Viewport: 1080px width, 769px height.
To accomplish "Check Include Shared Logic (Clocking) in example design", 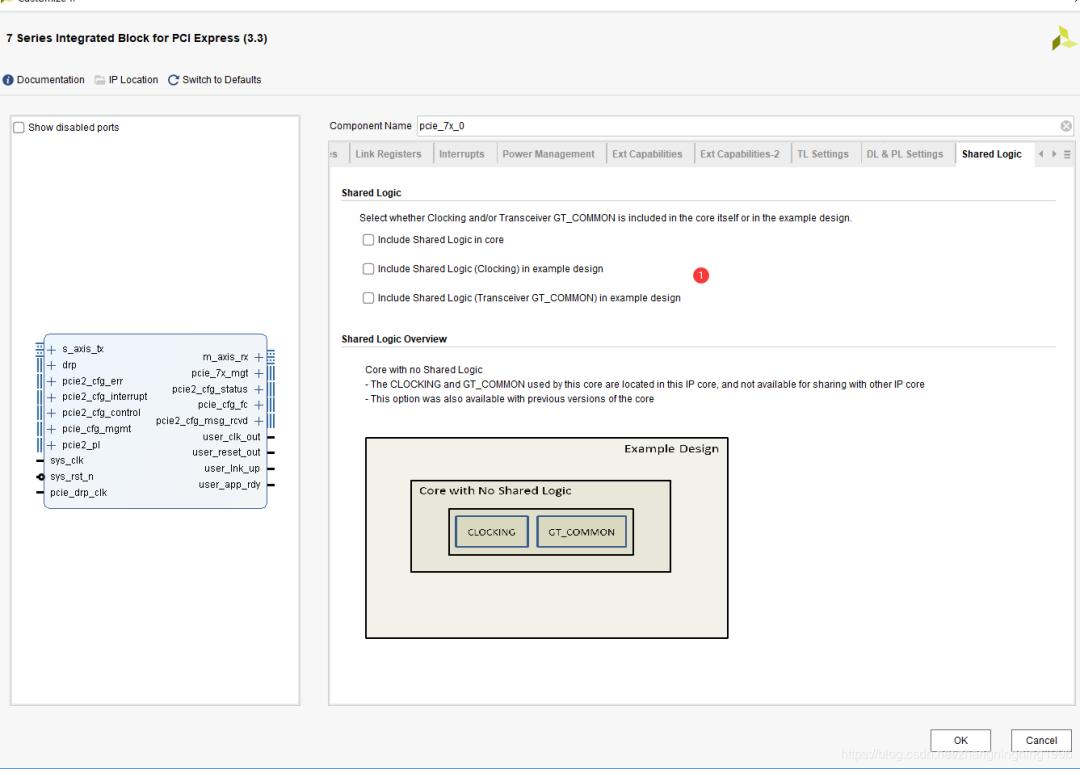I will [368, 269].
